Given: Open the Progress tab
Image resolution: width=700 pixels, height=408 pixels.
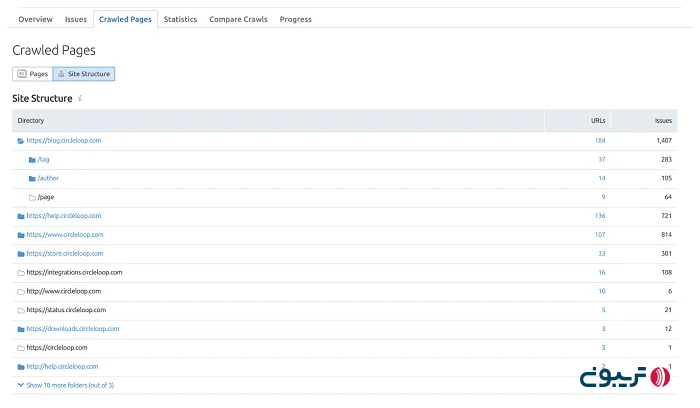Looking at the screenshot, I should coord(295,19).
